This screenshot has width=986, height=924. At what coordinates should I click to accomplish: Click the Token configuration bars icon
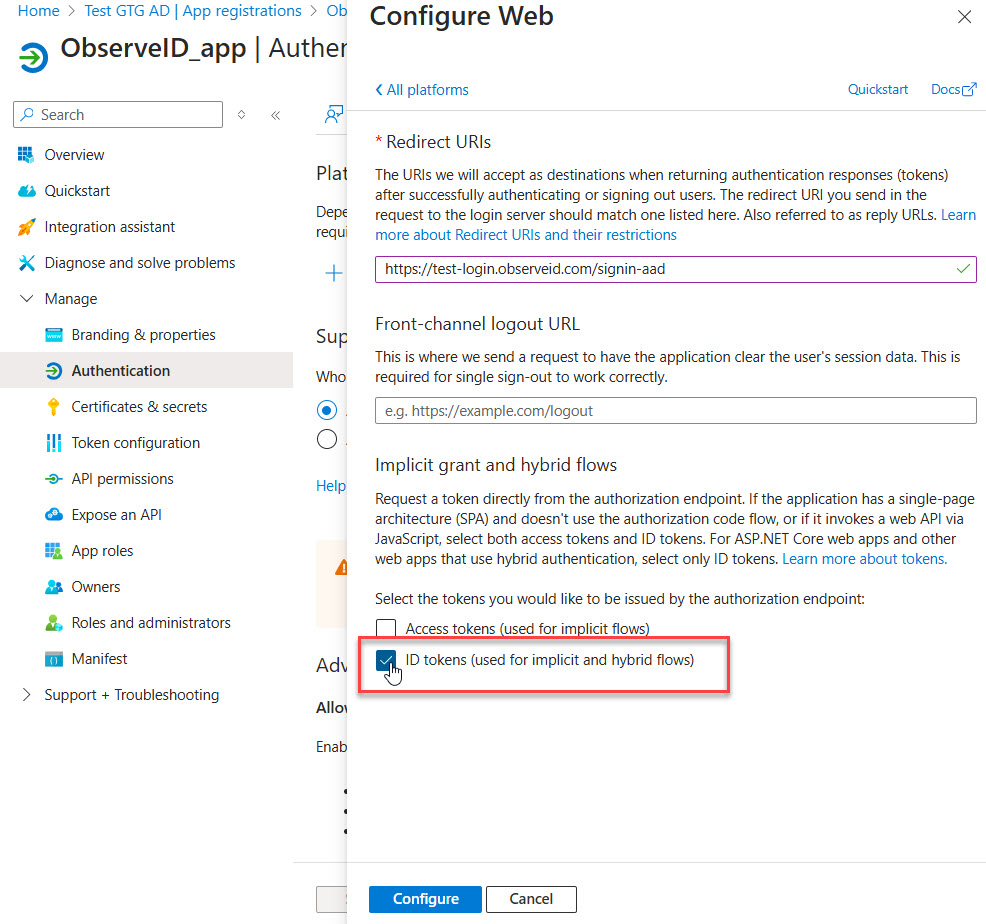click(53, 443)
